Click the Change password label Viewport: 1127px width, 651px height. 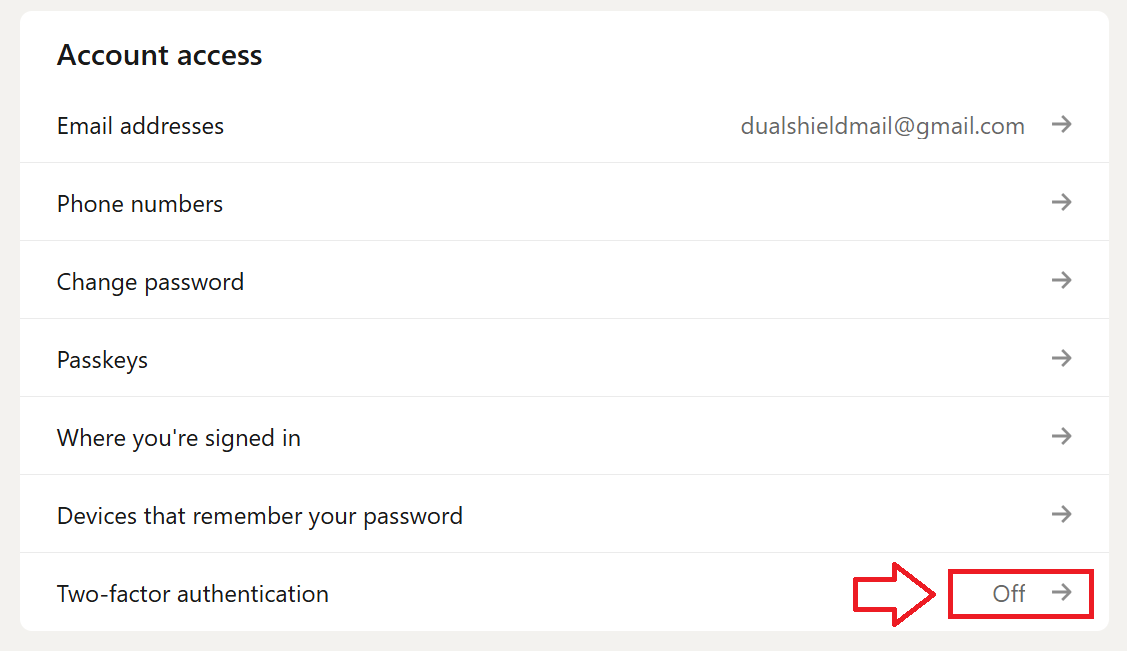coord(150,282)
